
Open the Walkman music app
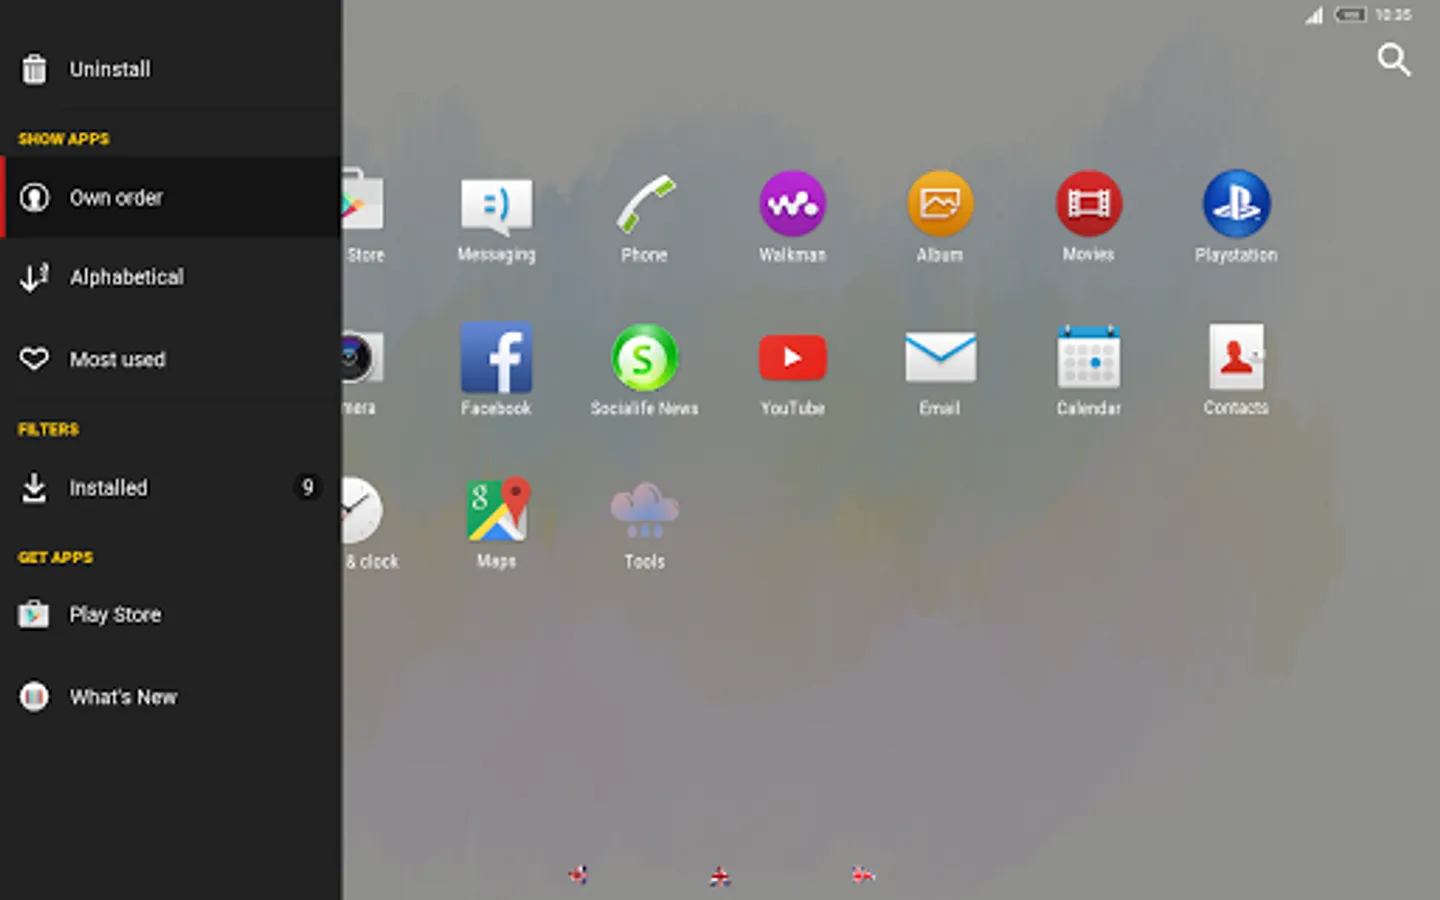(792, 219)
